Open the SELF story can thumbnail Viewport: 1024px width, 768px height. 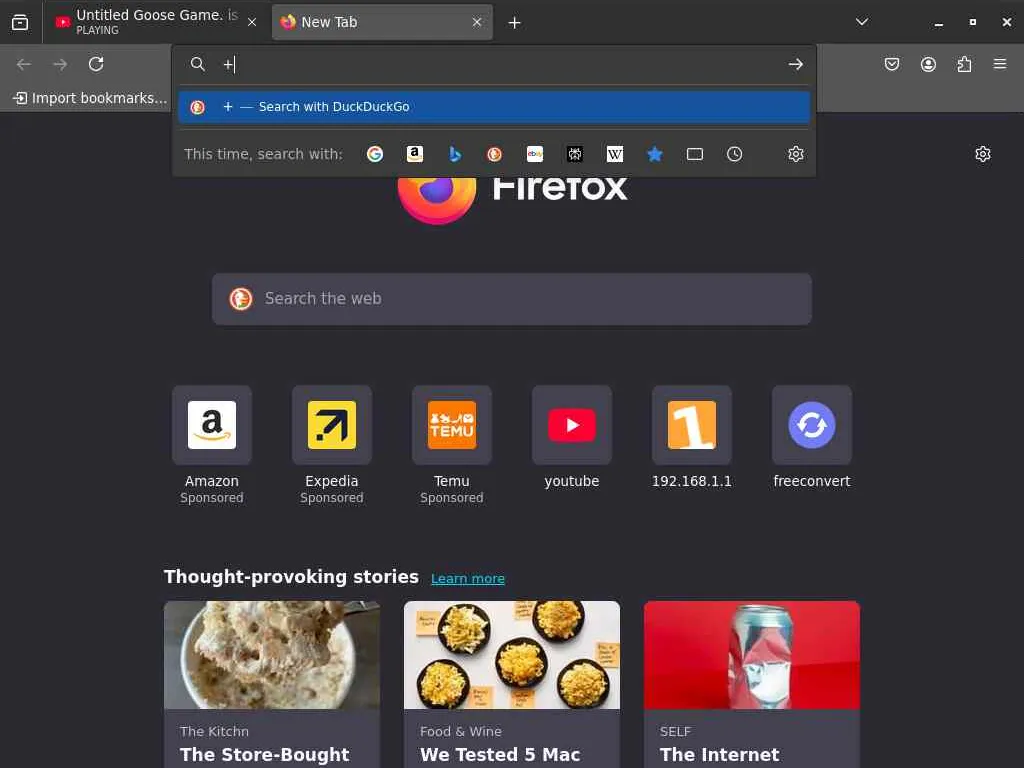click(752, 655)
